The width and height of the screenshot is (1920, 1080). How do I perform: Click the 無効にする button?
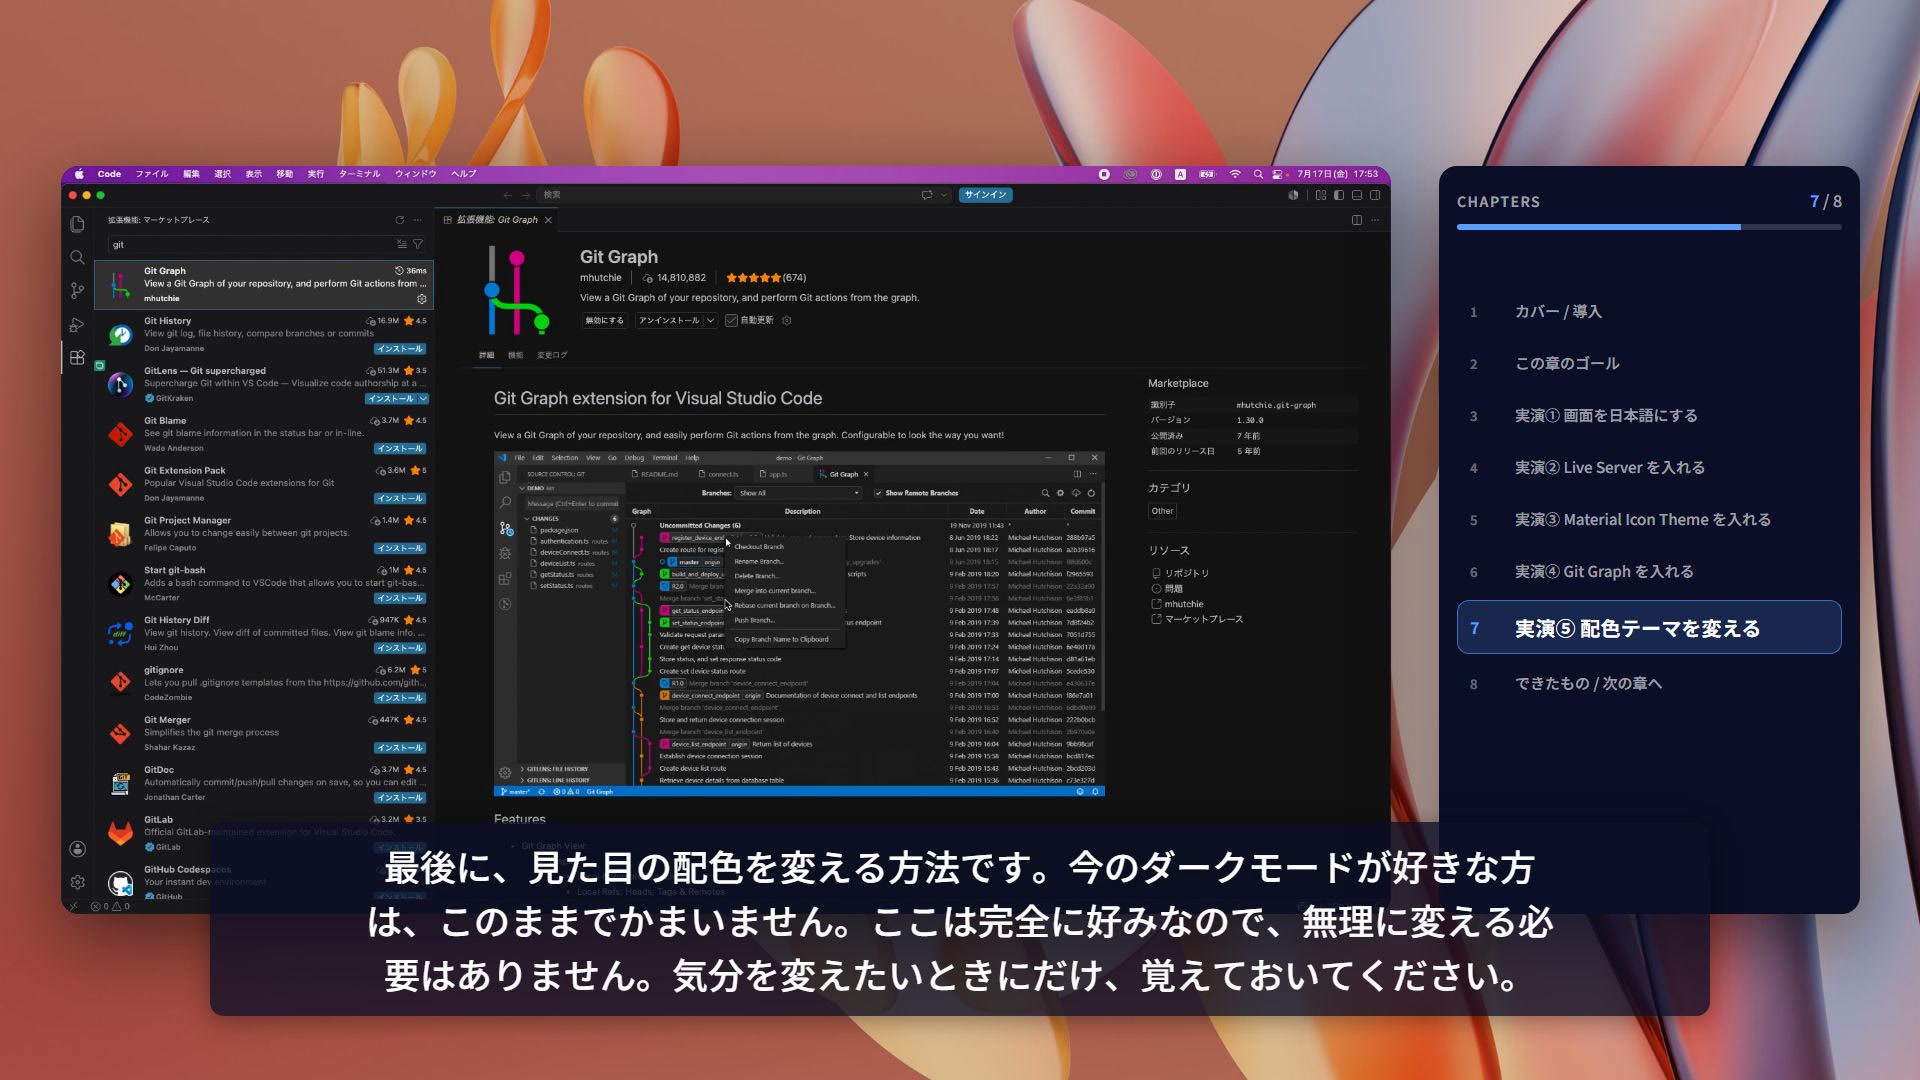(x=604, y=321)
